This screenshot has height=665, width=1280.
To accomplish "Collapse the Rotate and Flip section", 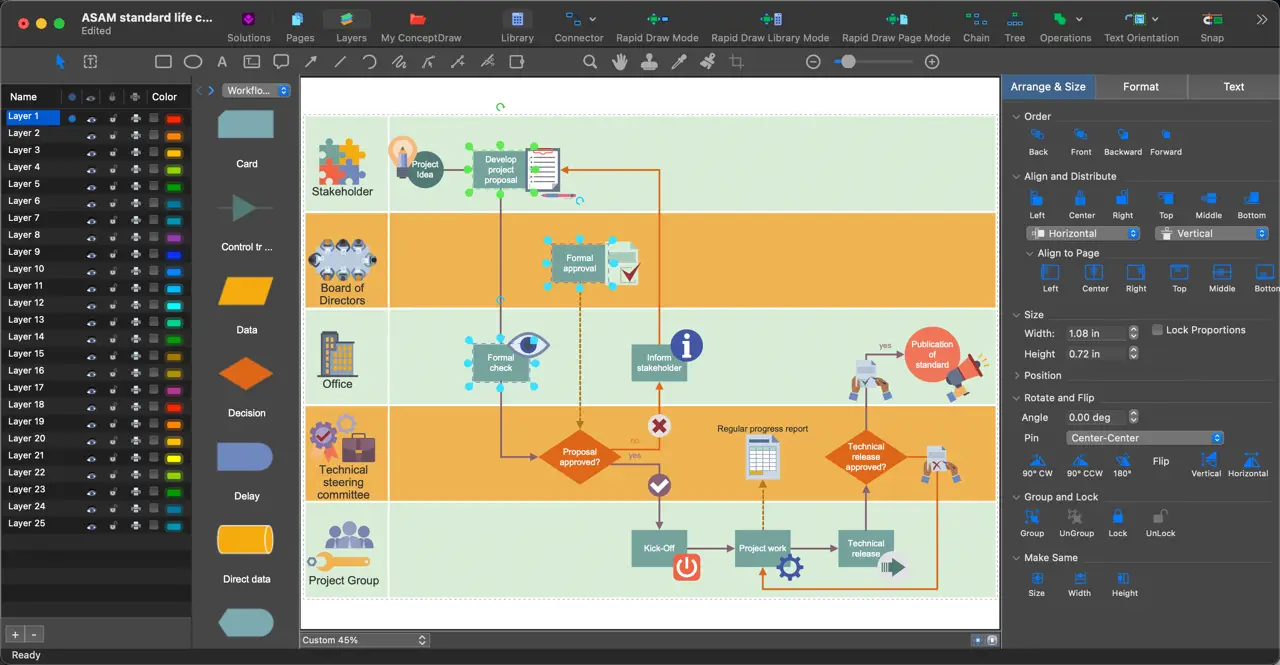I will pos(1017,398).
